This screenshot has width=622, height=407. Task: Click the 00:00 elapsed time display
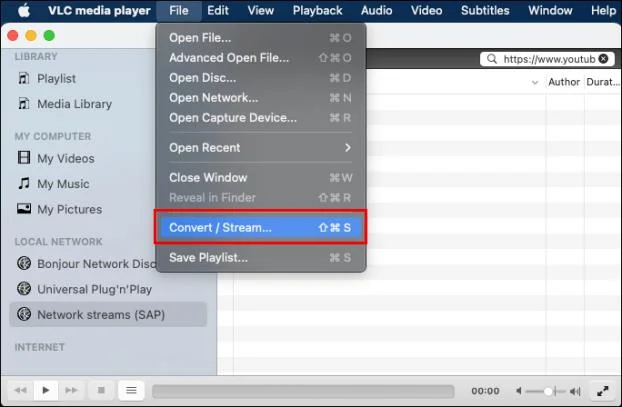(x=485, y=391)
